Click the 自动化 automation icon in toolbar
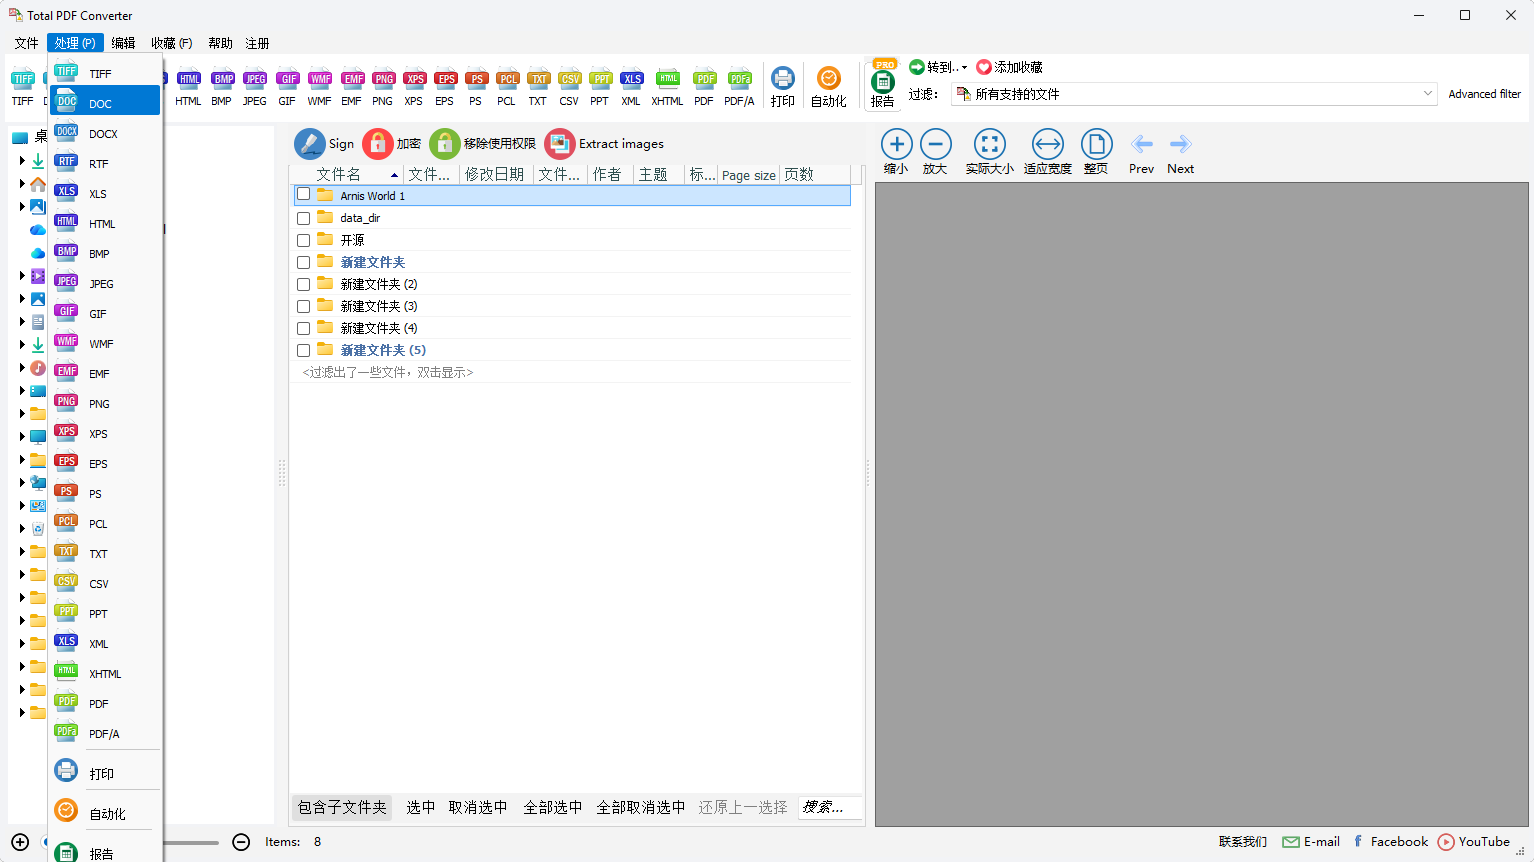The image size is (1534, 862). click(828, 78)
